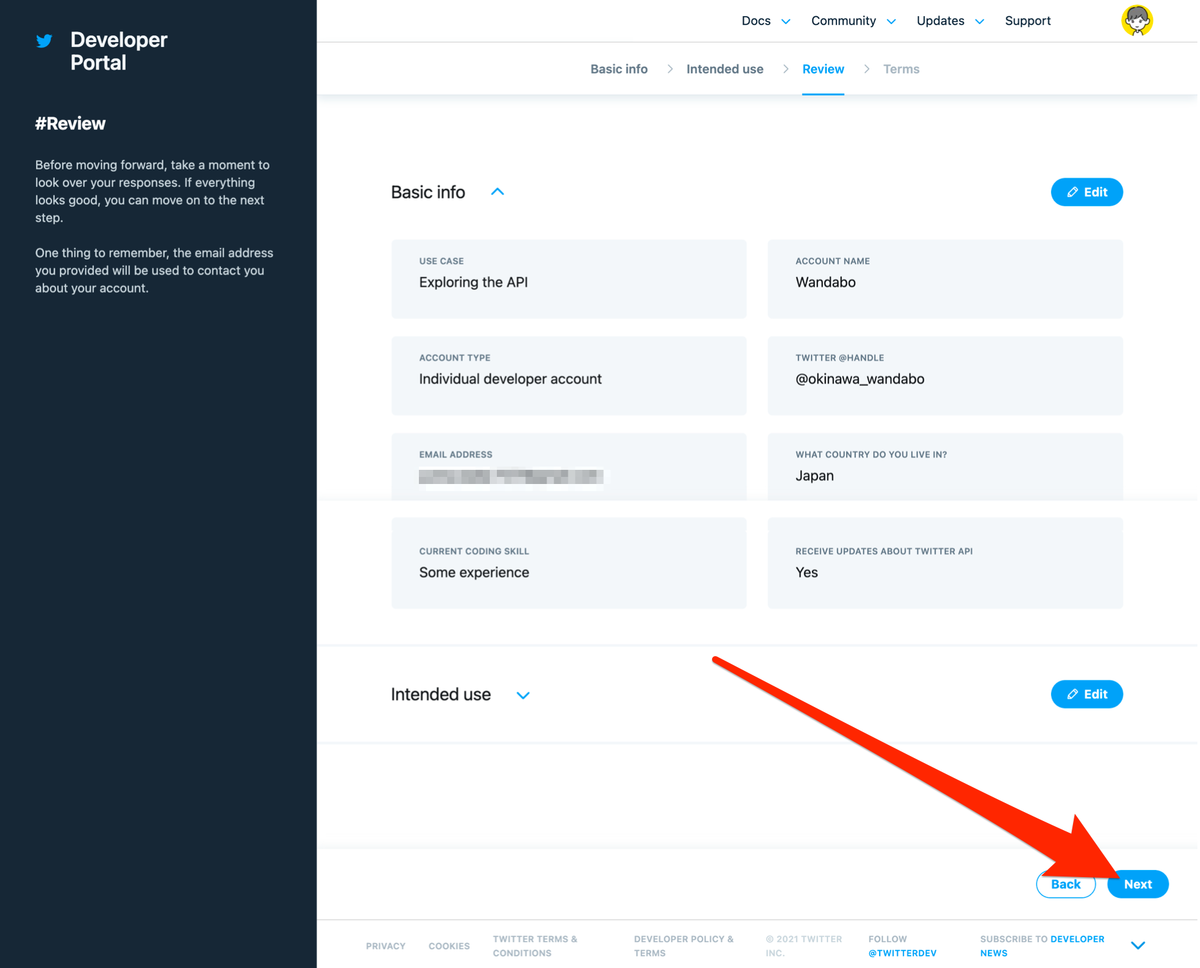The image size is (1200, 968).
Task: Open the Support page
Action: coord(1027,21)
